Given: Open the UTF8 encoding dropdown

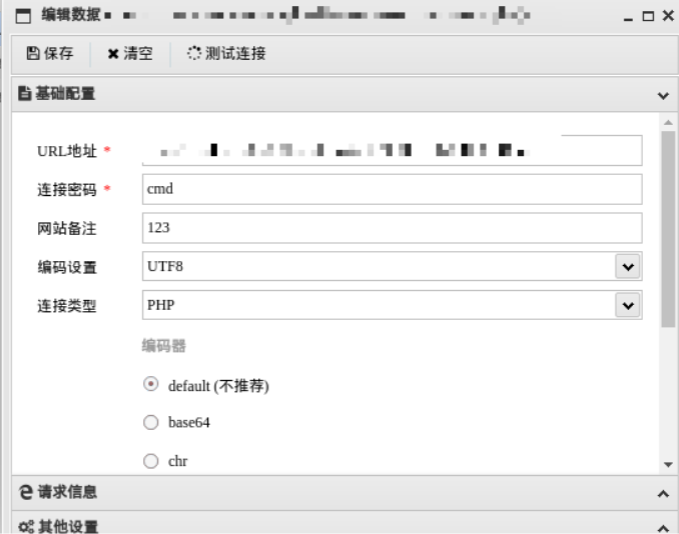Looking at the screenshot, I should (x=627, y=267).
